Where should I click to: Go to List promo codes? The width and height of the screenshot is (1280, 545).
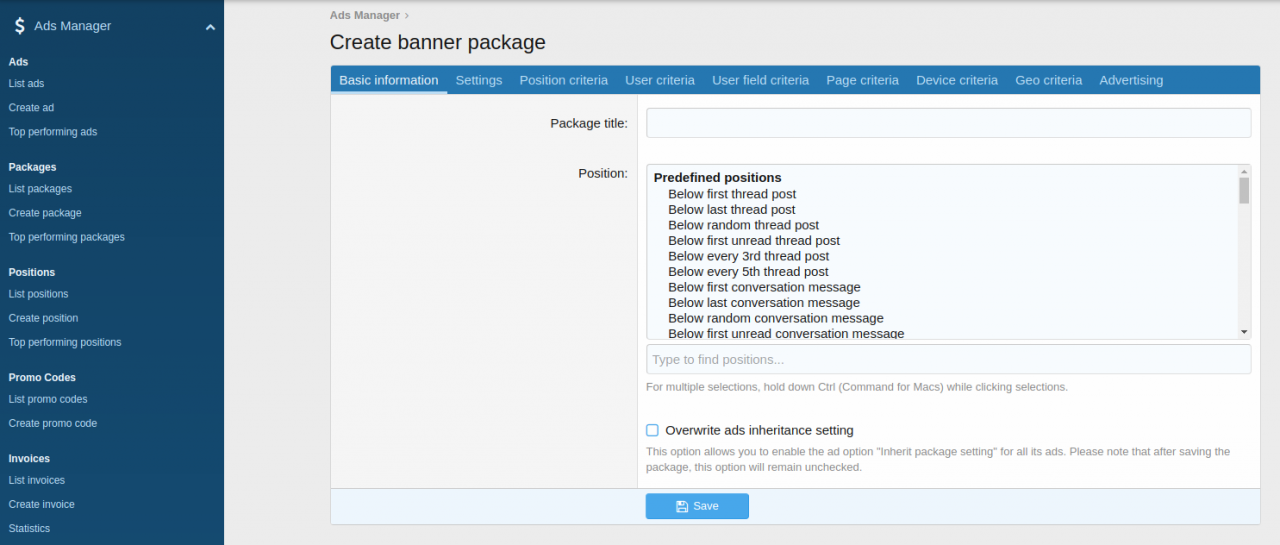pos(48,399)
